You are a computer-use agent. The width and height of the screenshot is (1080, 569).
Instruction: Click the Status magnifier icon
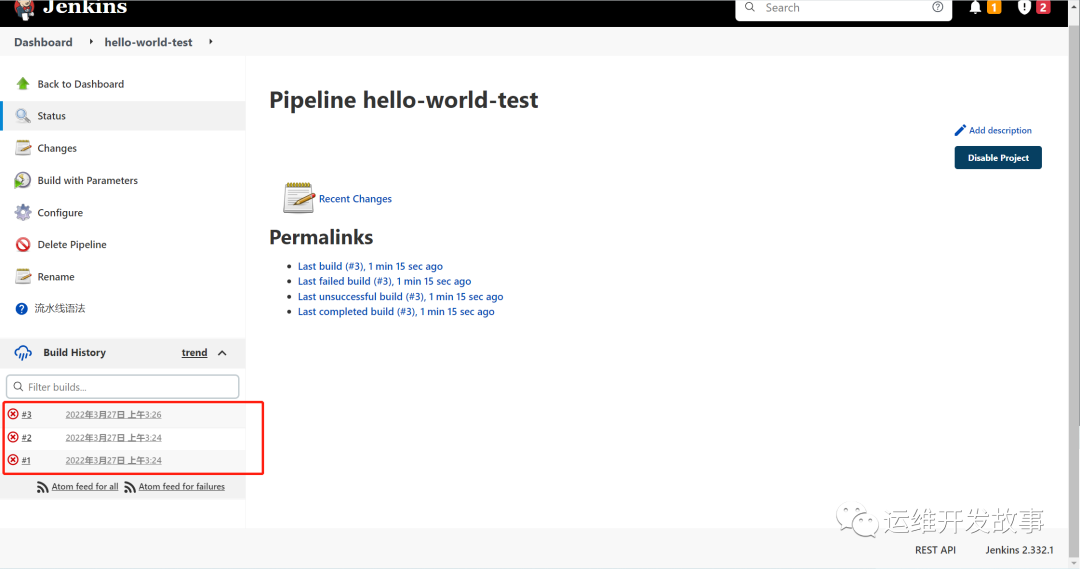pos(23,116)
